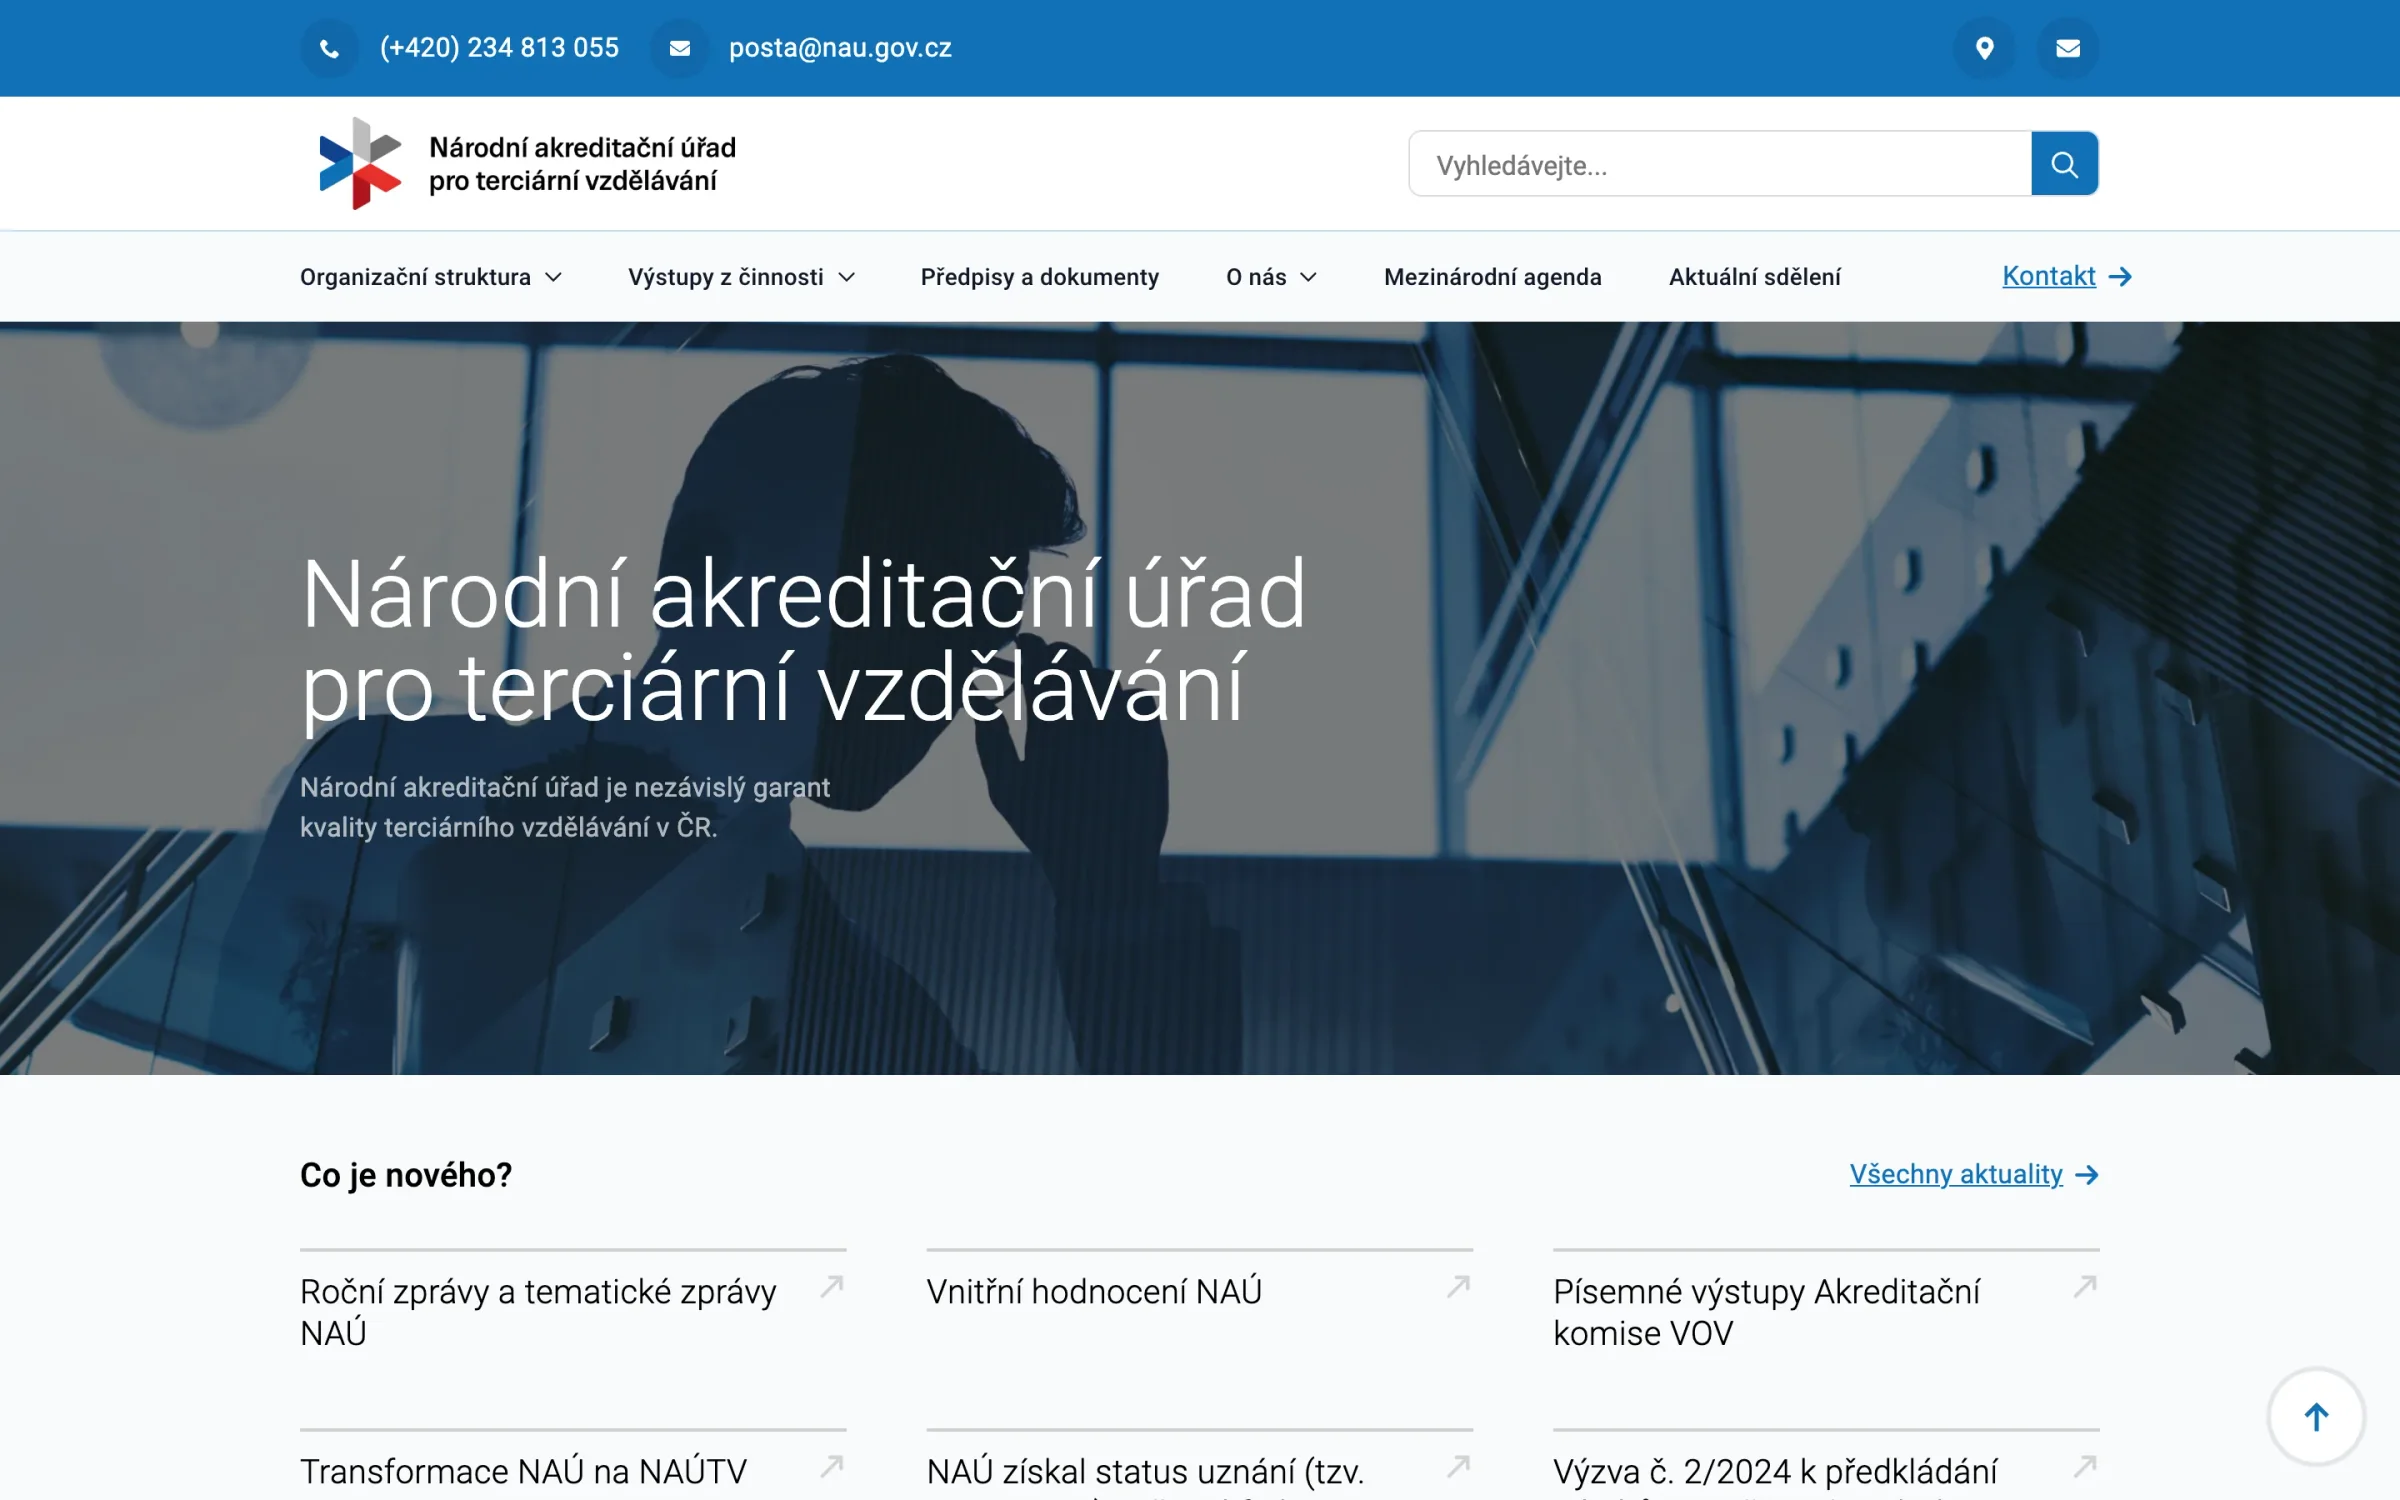
Task: Click the posta@nau.gov.cz email link
Action: tap(840, 48)
